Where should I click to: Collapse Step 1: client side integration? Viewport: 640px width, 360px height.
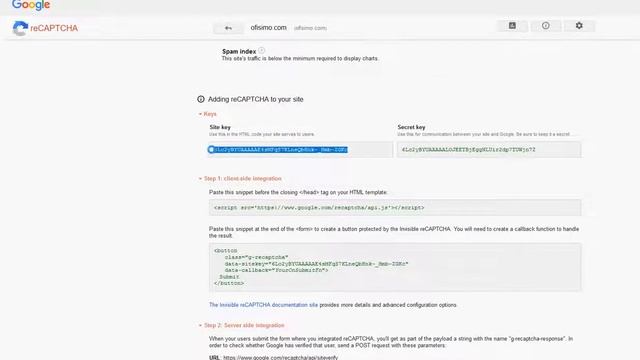coord(240,178)
